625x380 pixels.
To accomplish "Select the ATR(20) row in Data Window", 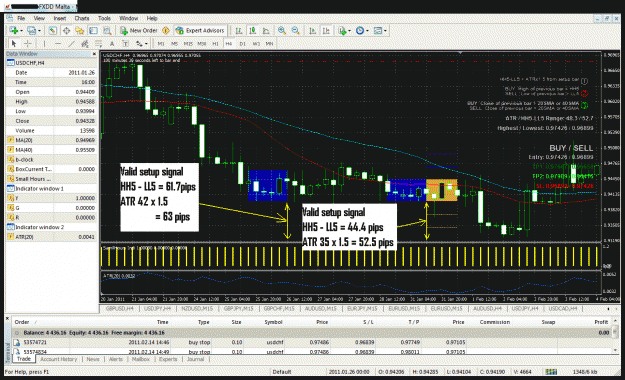I will coord(51,237).
